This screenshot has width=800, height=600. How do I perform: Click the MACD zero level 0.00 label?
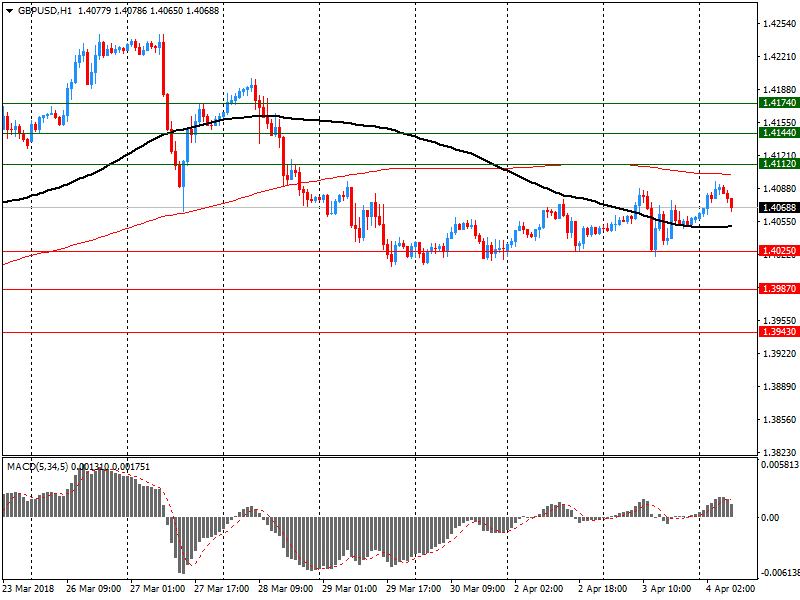[770, 517]
